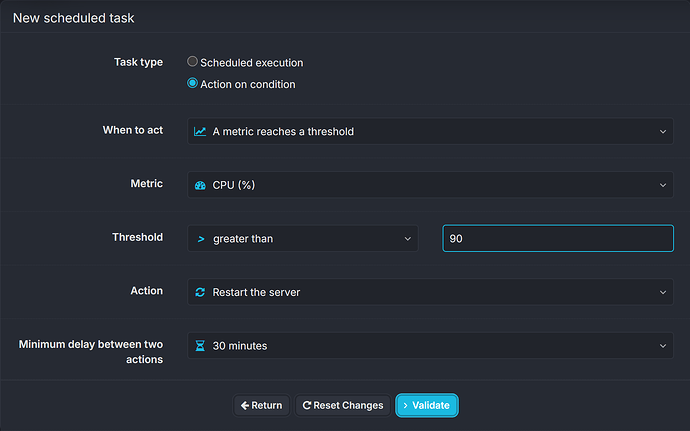The height and width of the screenshot is (431, 690).
Task: Click the Action field label
Action: (147, 291)
